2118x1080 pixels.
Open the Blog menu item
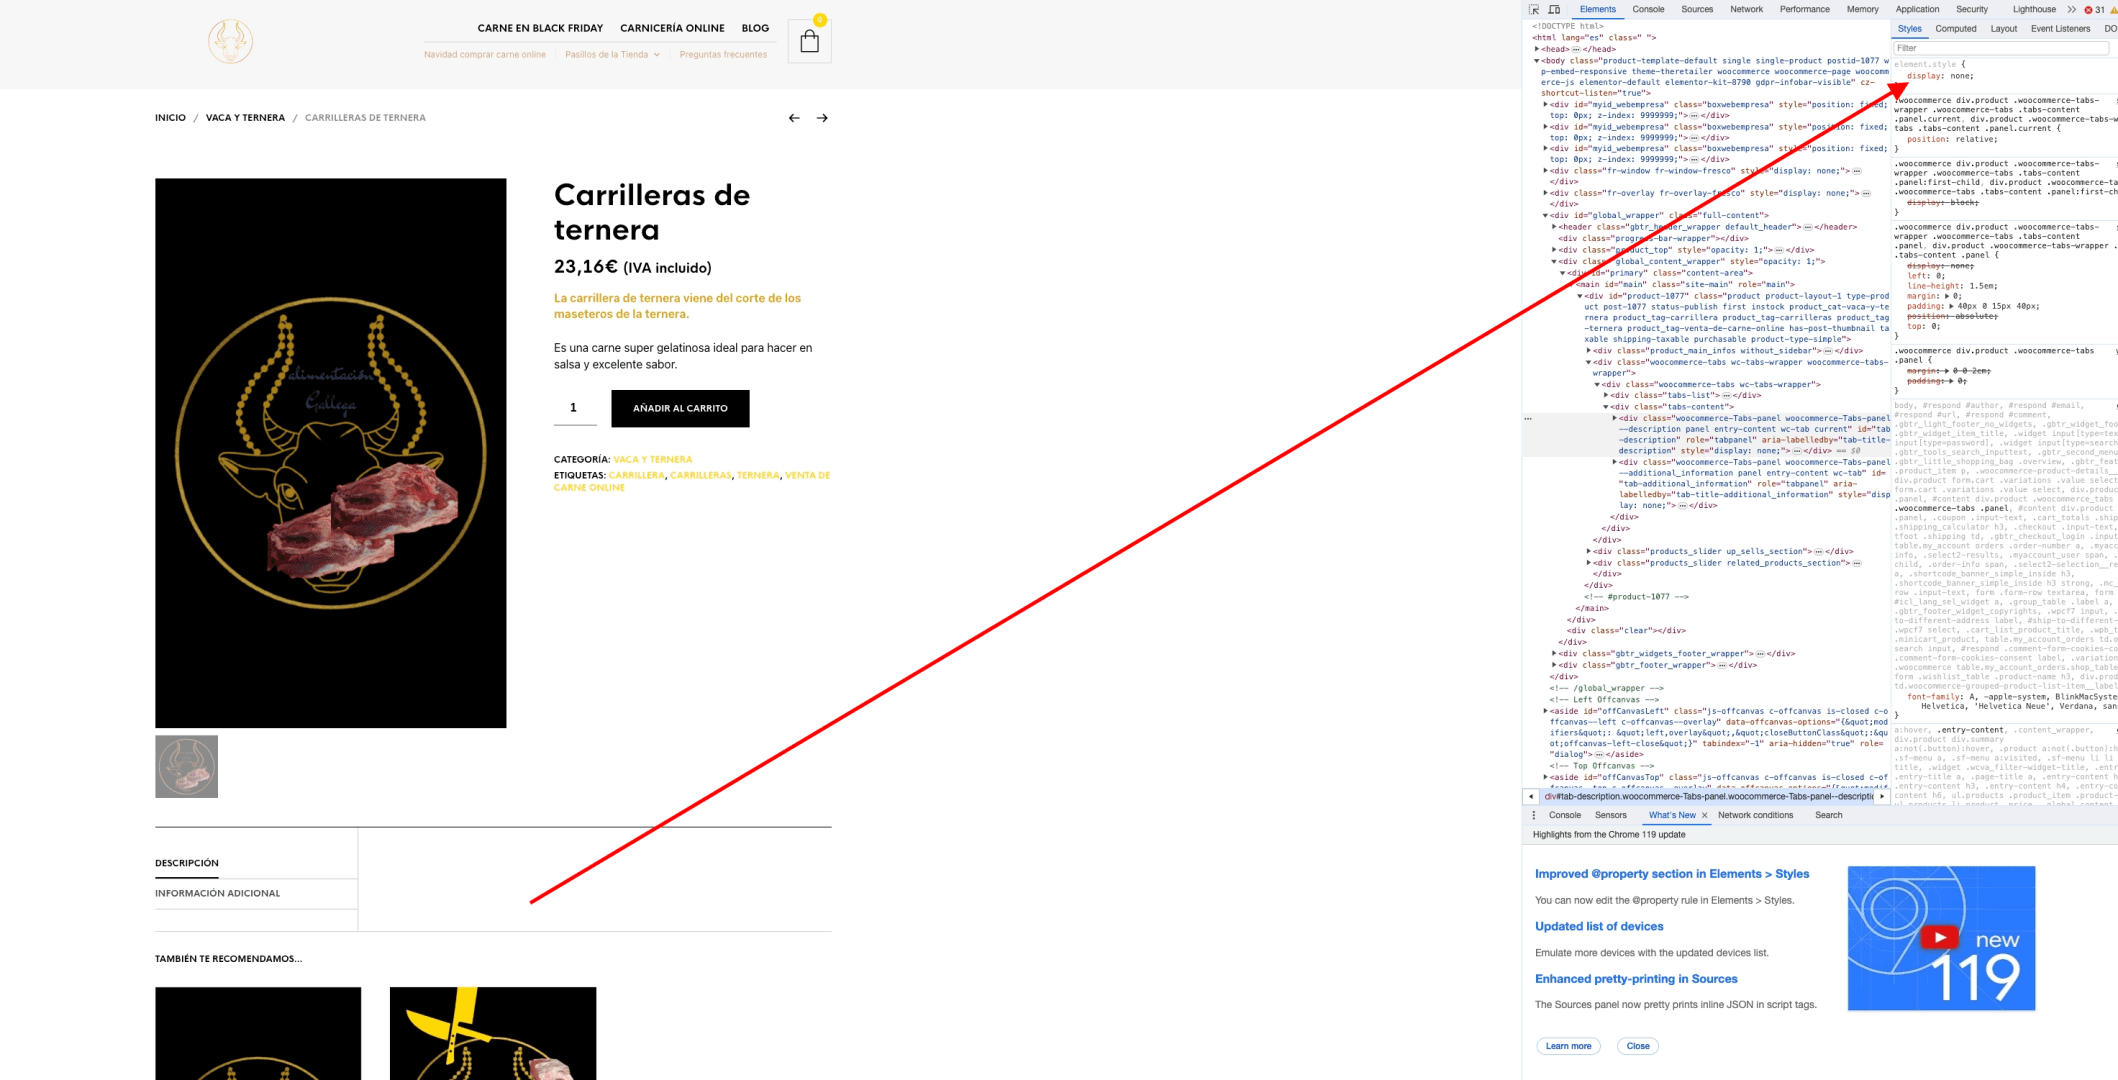(755, 28)
